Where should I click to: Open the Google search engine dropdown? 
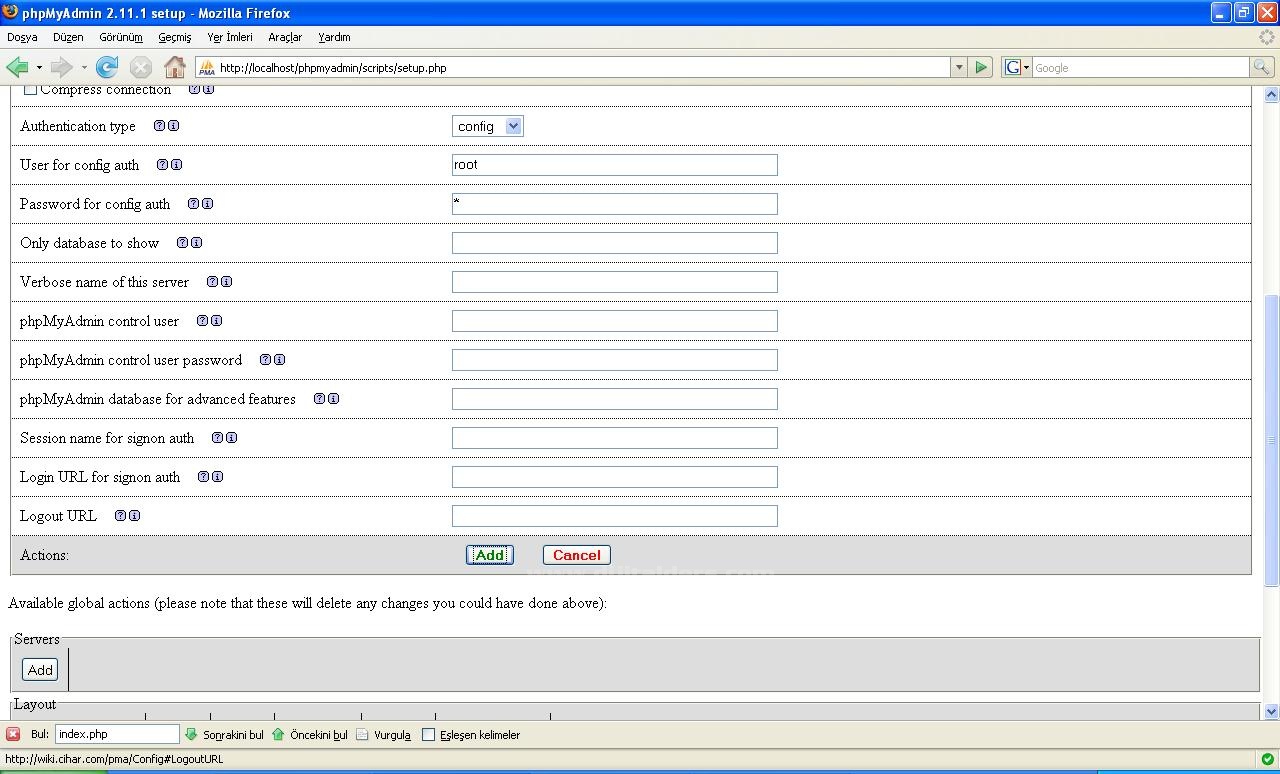pyautogui.click(x=1014, y=67)
